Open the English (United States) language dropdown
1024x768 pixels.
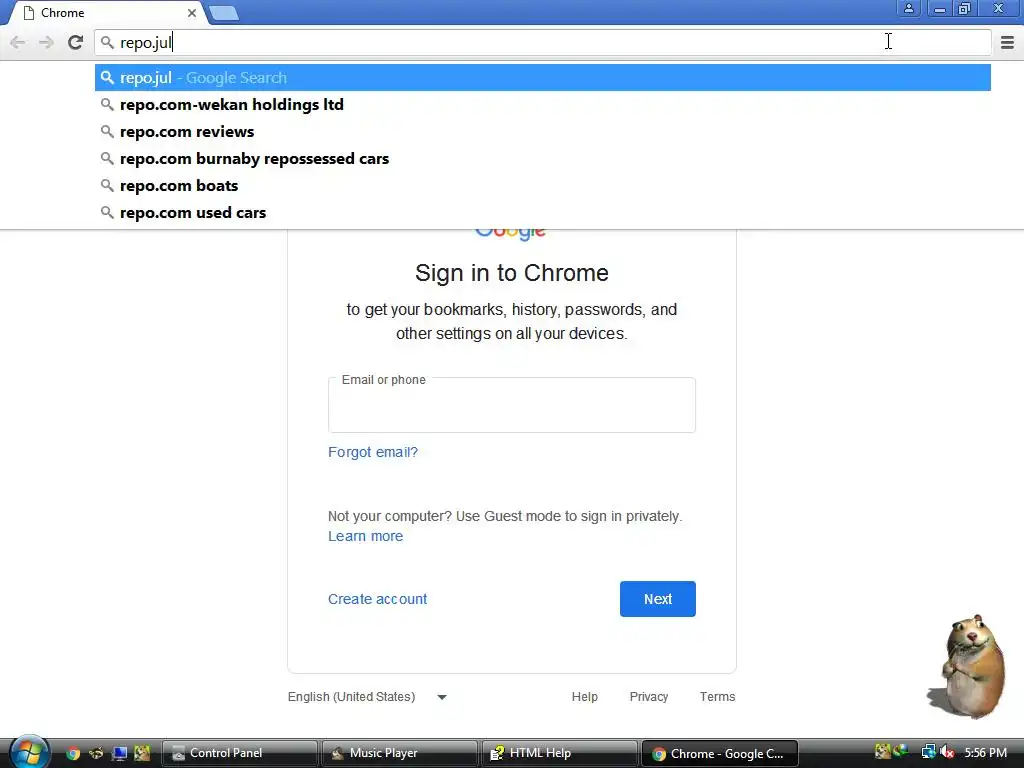[x=367, y=697]
